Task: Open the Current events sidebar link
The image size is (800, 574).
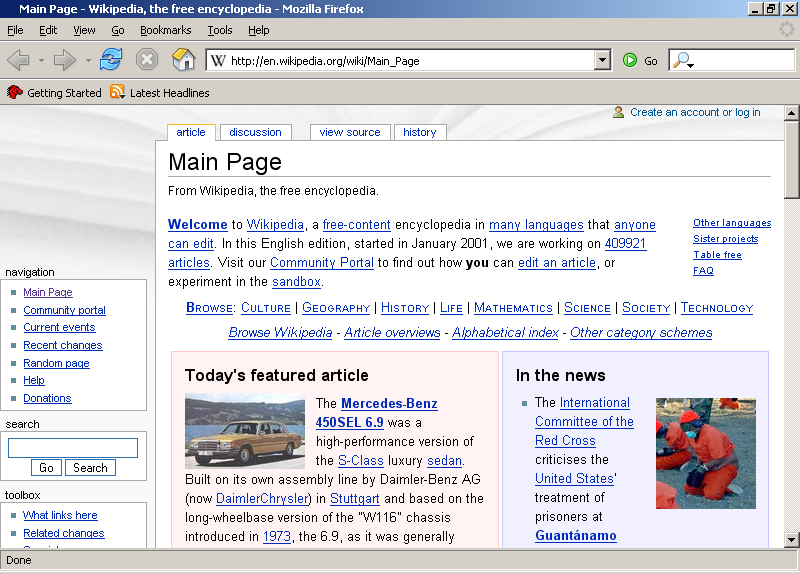Action: (59, 327)
